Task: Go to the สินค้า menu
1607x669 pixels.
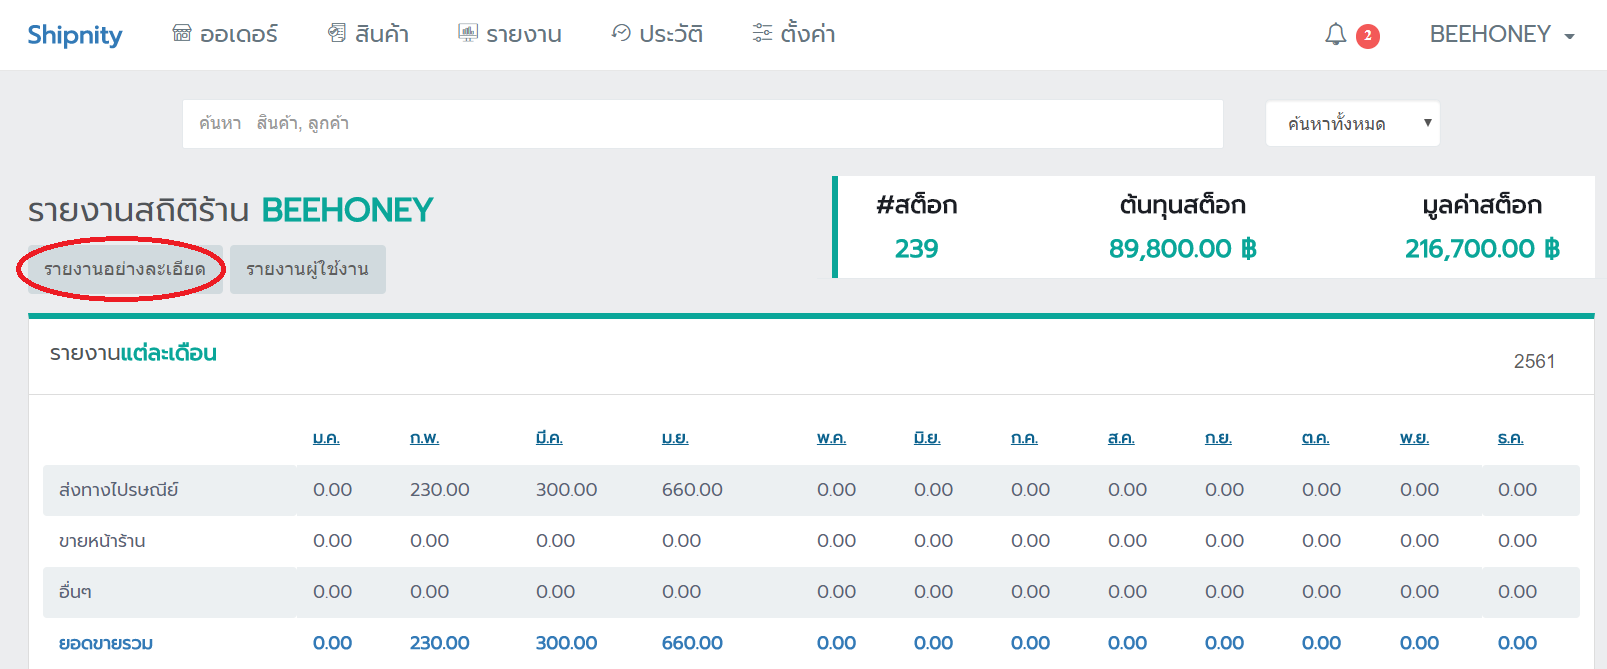Action: 382,34
